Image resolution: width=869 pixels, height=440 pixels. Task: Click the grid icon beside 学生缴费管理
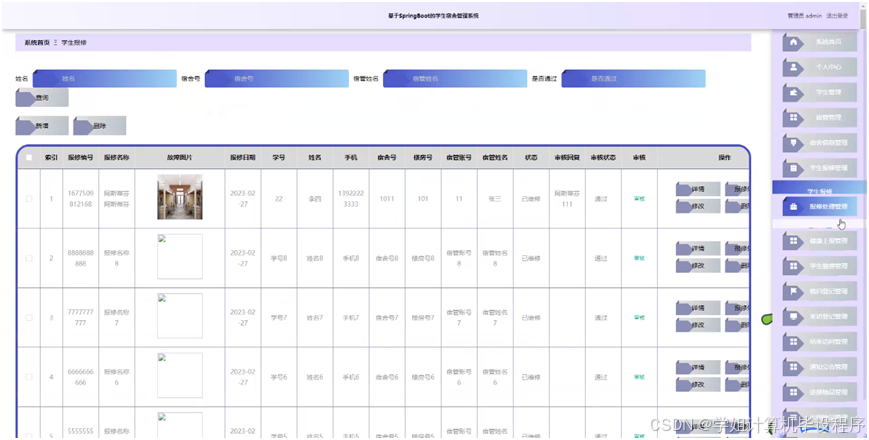tap(794, 266)
